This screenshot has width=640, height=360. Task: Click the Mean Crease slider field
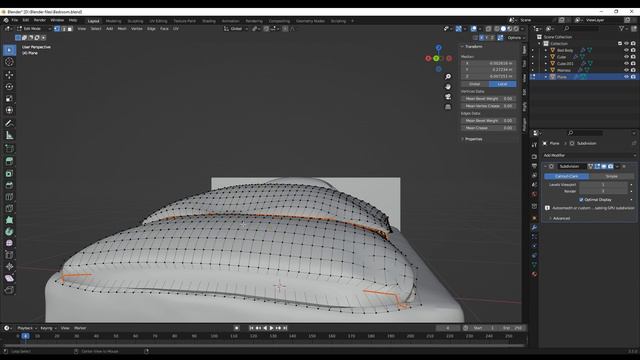click(x=488, y=128)
